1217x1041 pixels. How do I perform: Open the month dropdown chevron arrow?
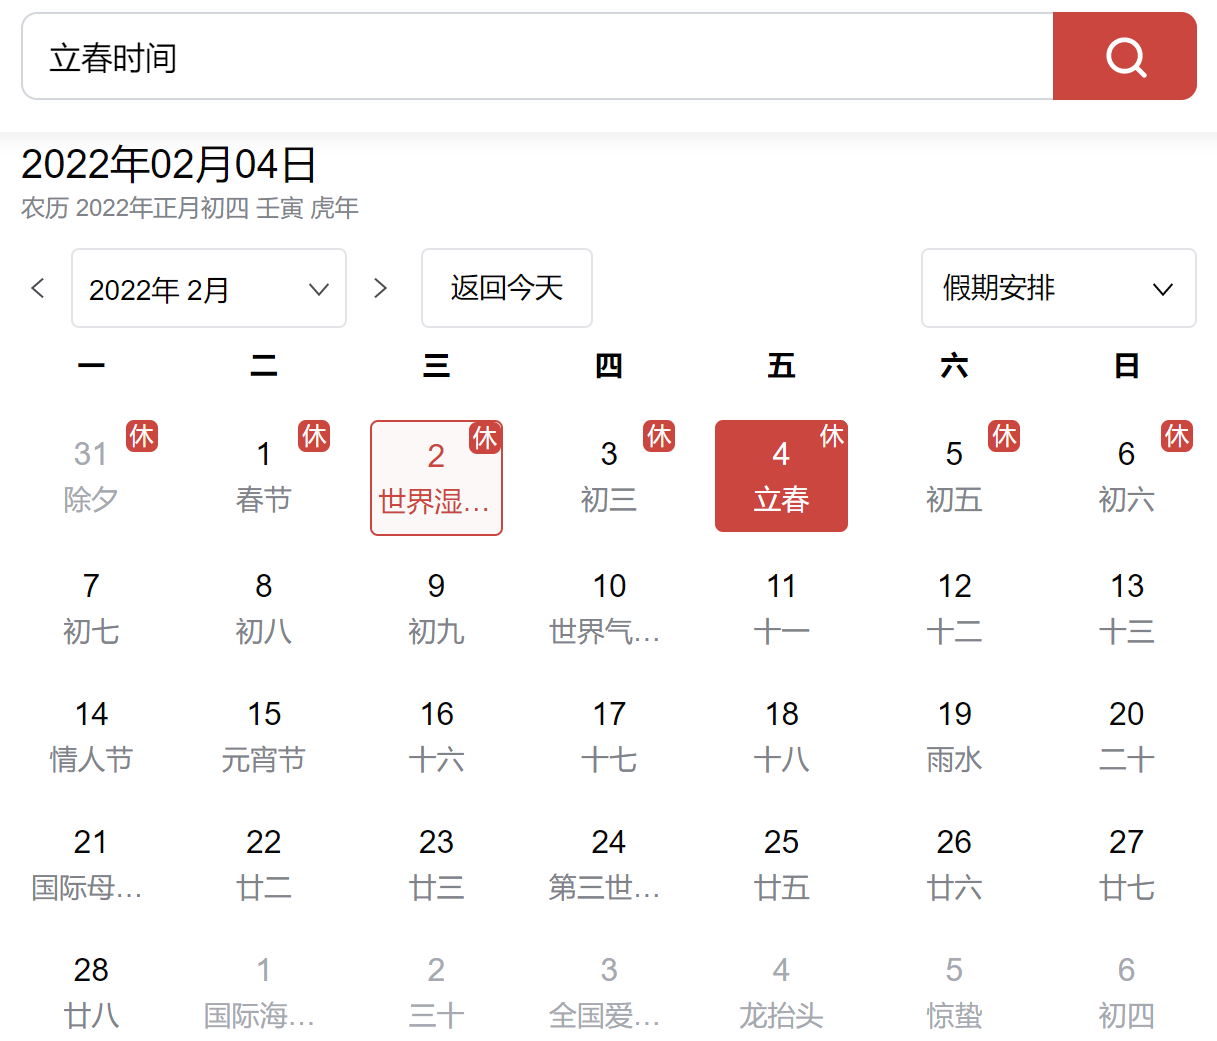(x=319, y=288)
